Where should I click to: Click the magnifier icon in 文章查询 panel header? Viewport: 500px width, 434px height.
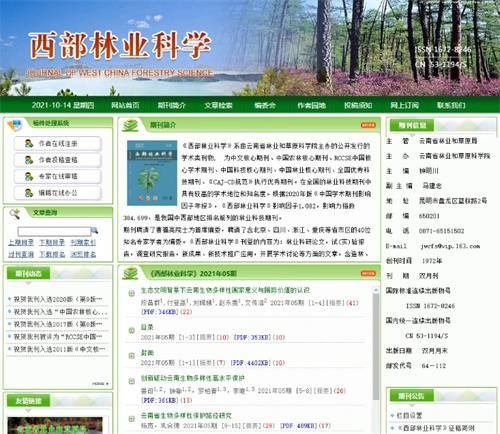coord(15,214)
